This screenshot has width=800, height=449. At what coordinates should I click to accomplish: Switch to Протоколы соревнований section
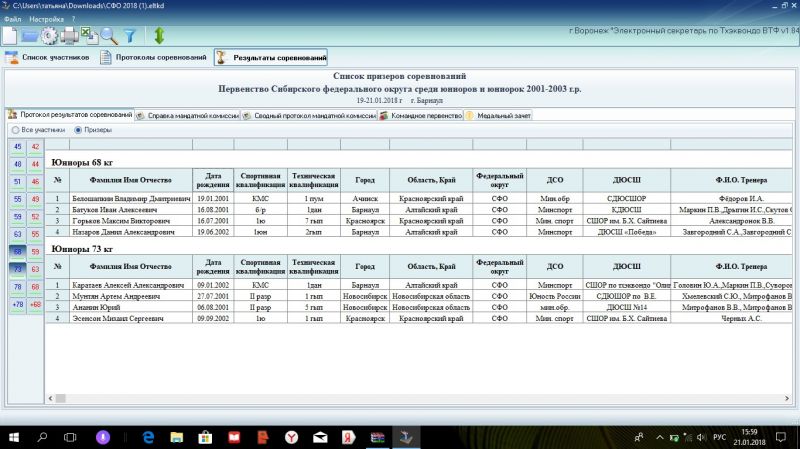pyautogui.click(x=154, y=57)
